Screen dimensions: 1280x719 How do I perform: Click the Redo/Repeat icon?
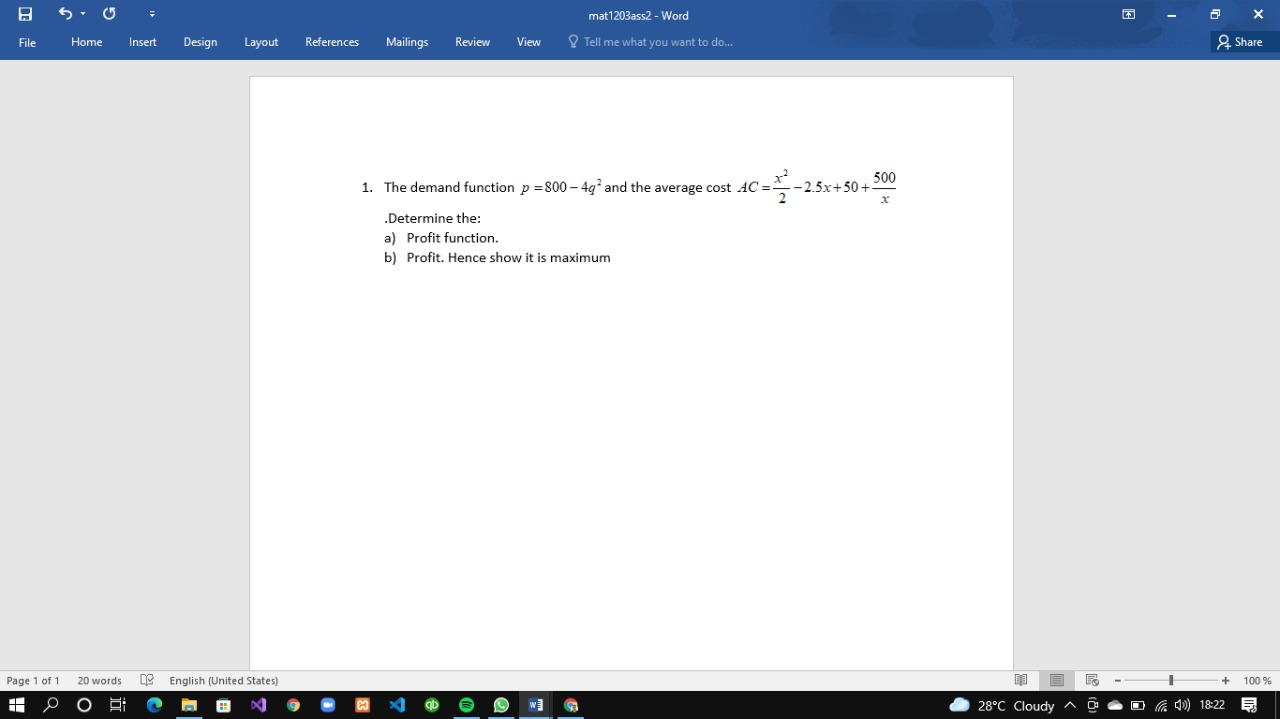coord(110,14)
